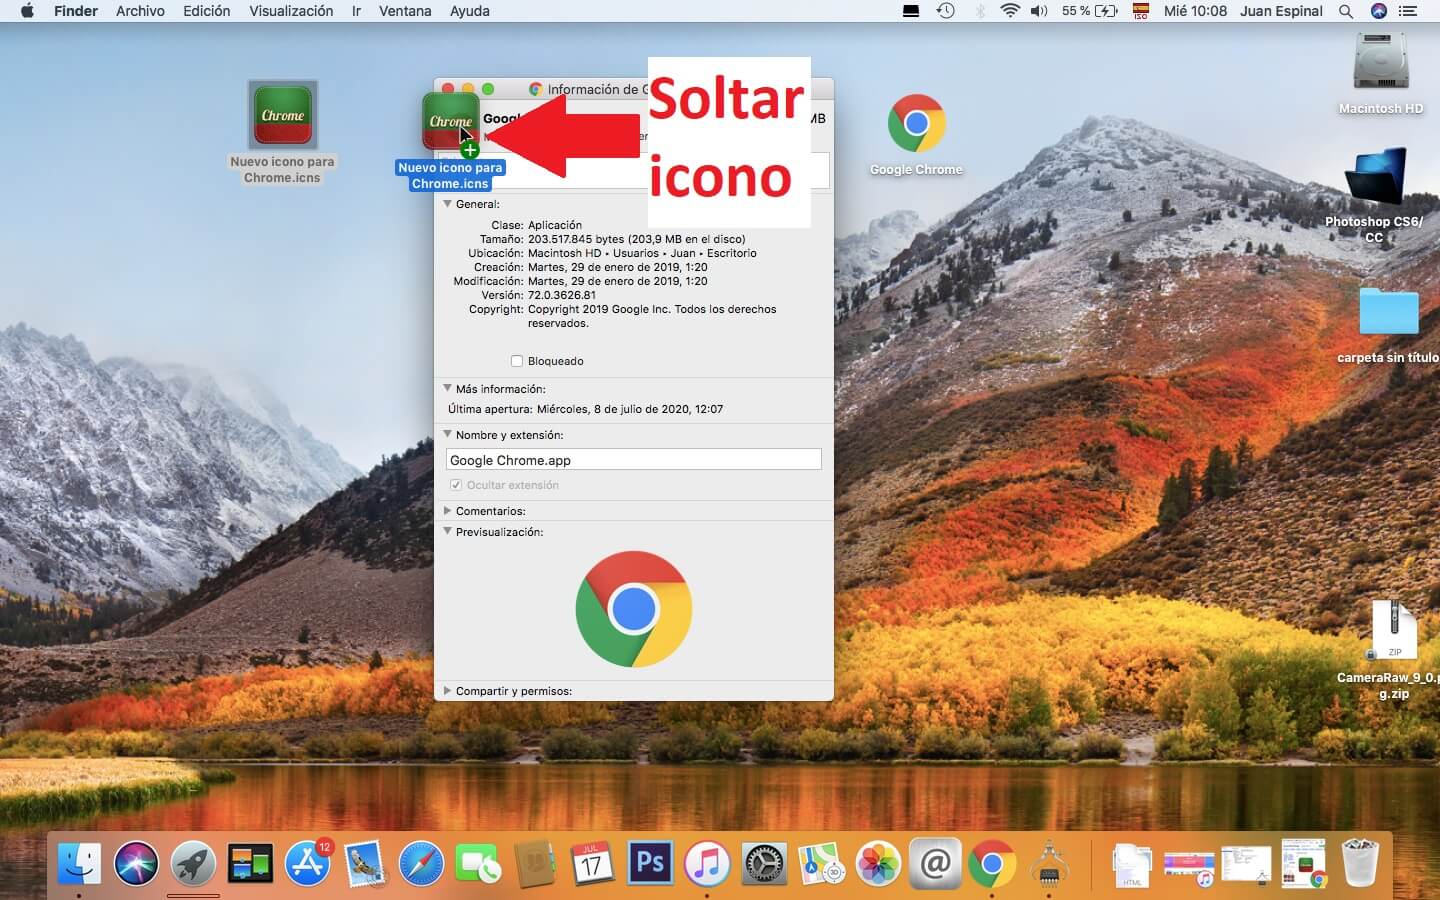Screen dimensions: 1440x900
Task: Expand the Comentarios section
Action: coord(448,511)
